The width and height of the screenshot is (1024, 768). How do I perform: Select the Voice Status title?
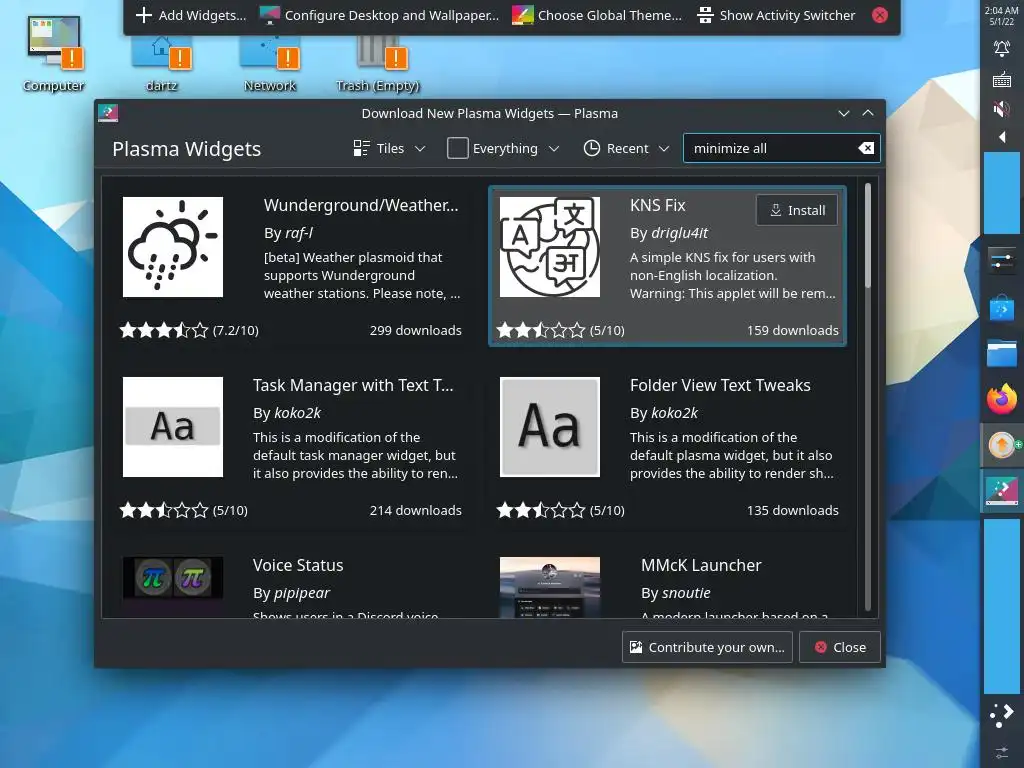[298, 565]
